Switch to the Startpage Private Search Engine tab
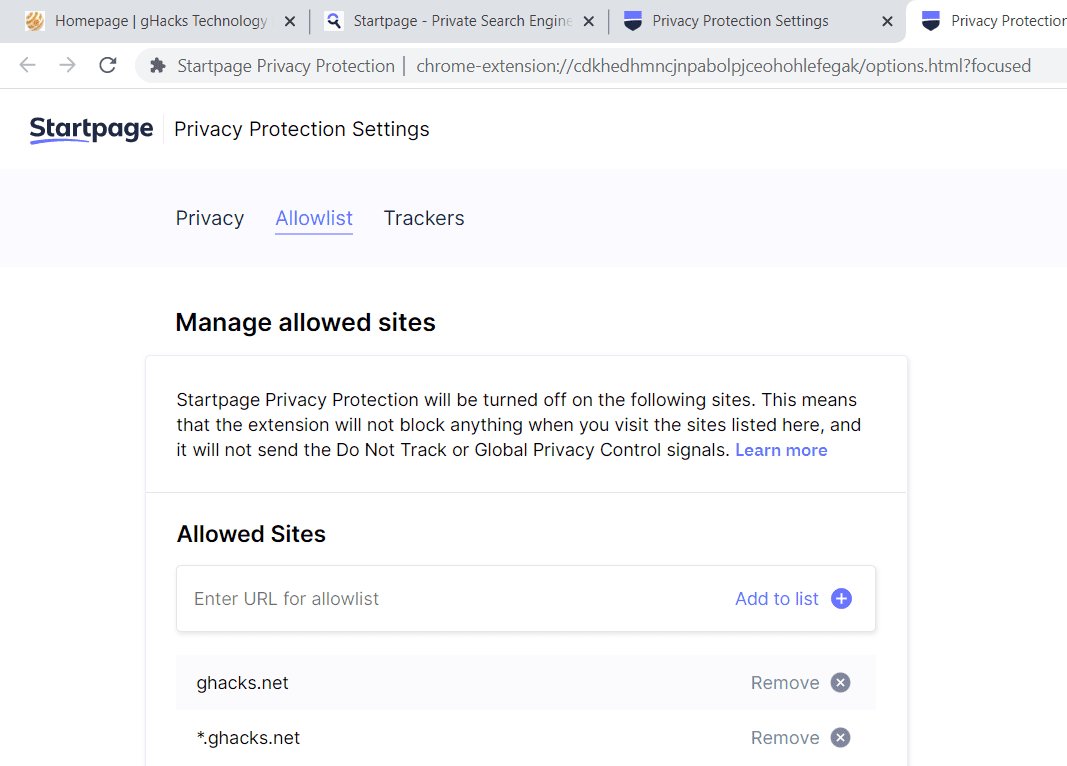Viewport: 1067px width, 766px height. coord(461,21)
